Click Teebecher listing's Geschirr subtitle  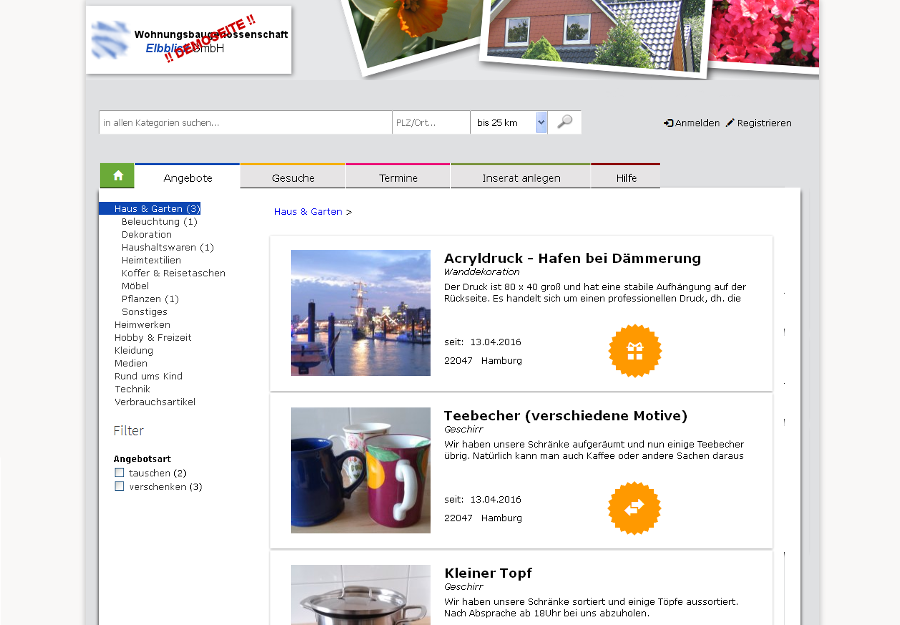[x=464, y=429]
